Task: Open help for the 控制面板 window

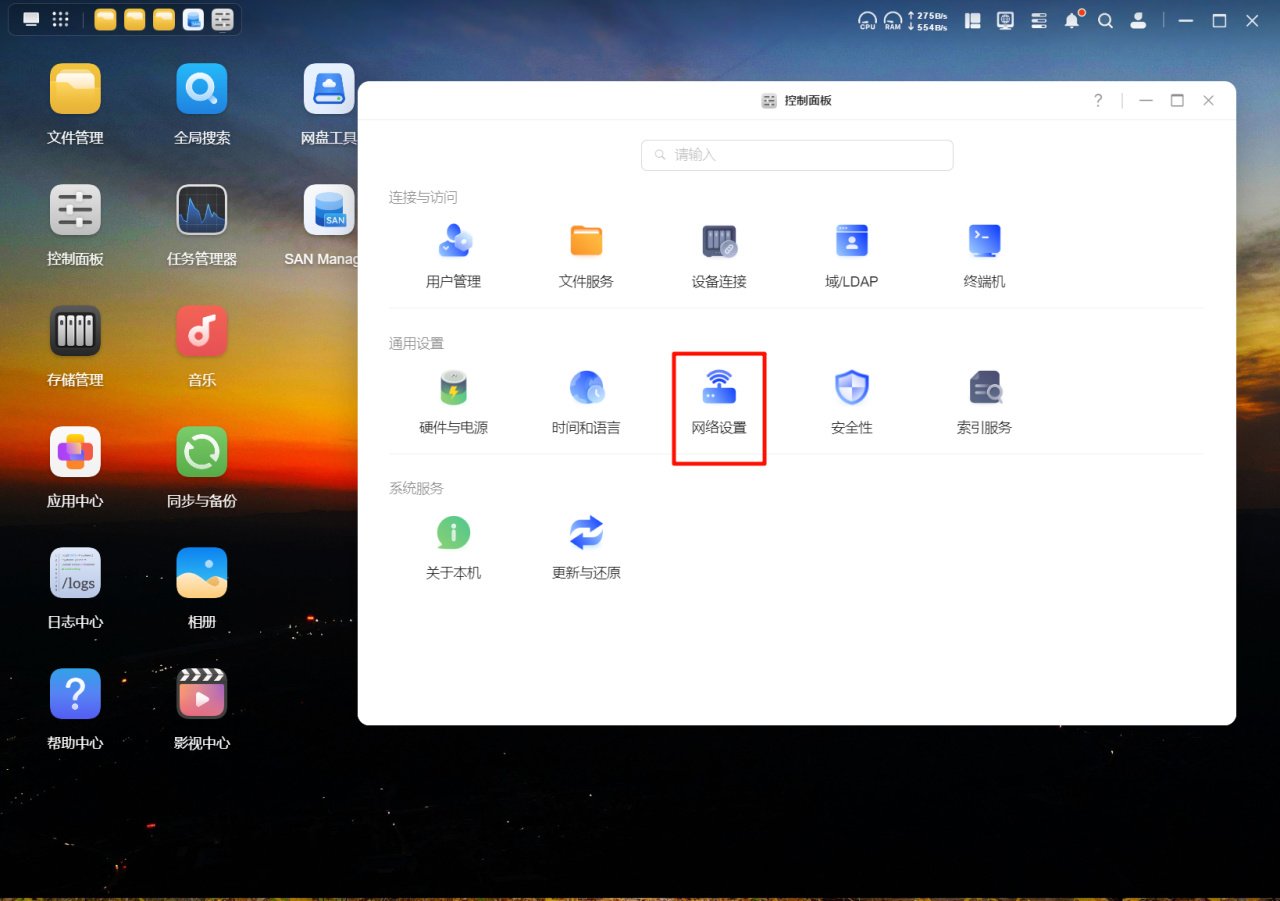Action: (x=1098, y=100)
